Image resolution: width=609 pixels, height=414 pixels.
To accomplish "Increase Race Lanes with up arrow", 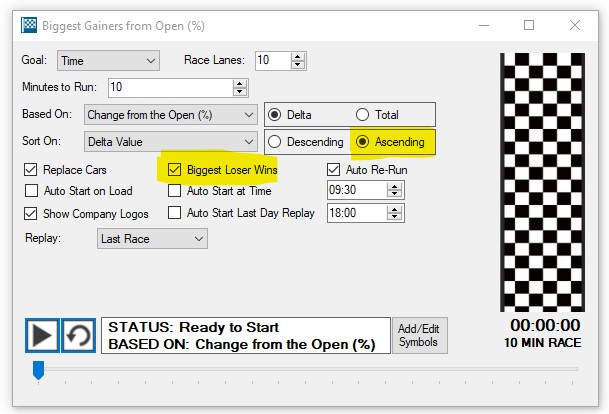I will point(298,56).
